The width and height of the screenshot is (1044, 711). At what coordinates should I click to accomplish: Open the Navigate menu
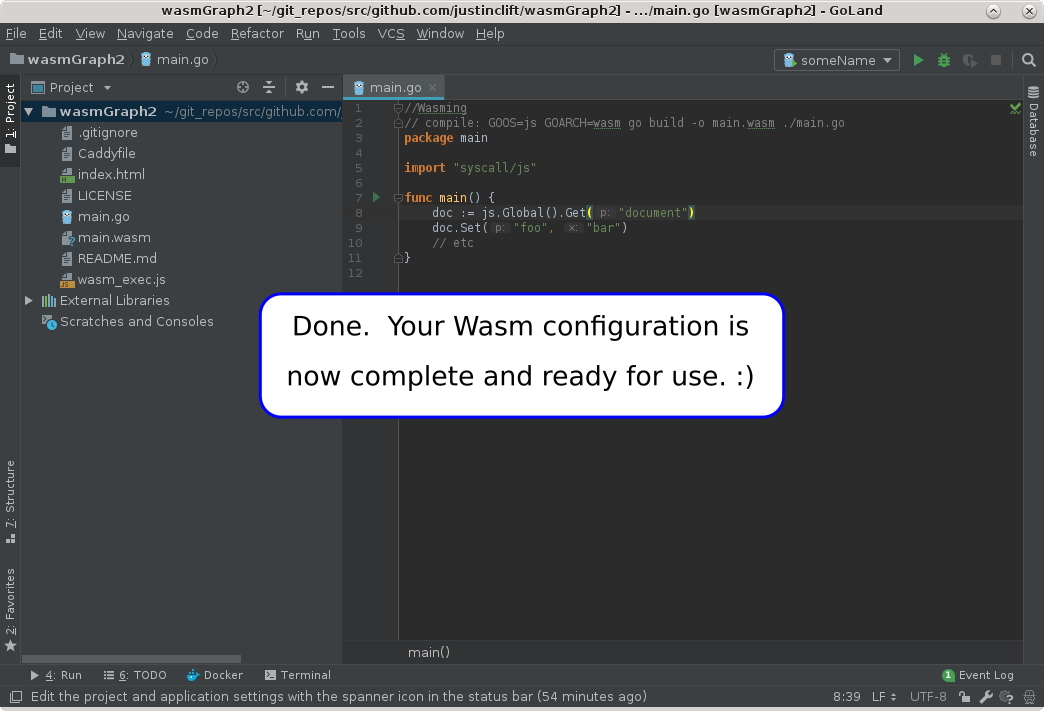(x=145, y=33)
